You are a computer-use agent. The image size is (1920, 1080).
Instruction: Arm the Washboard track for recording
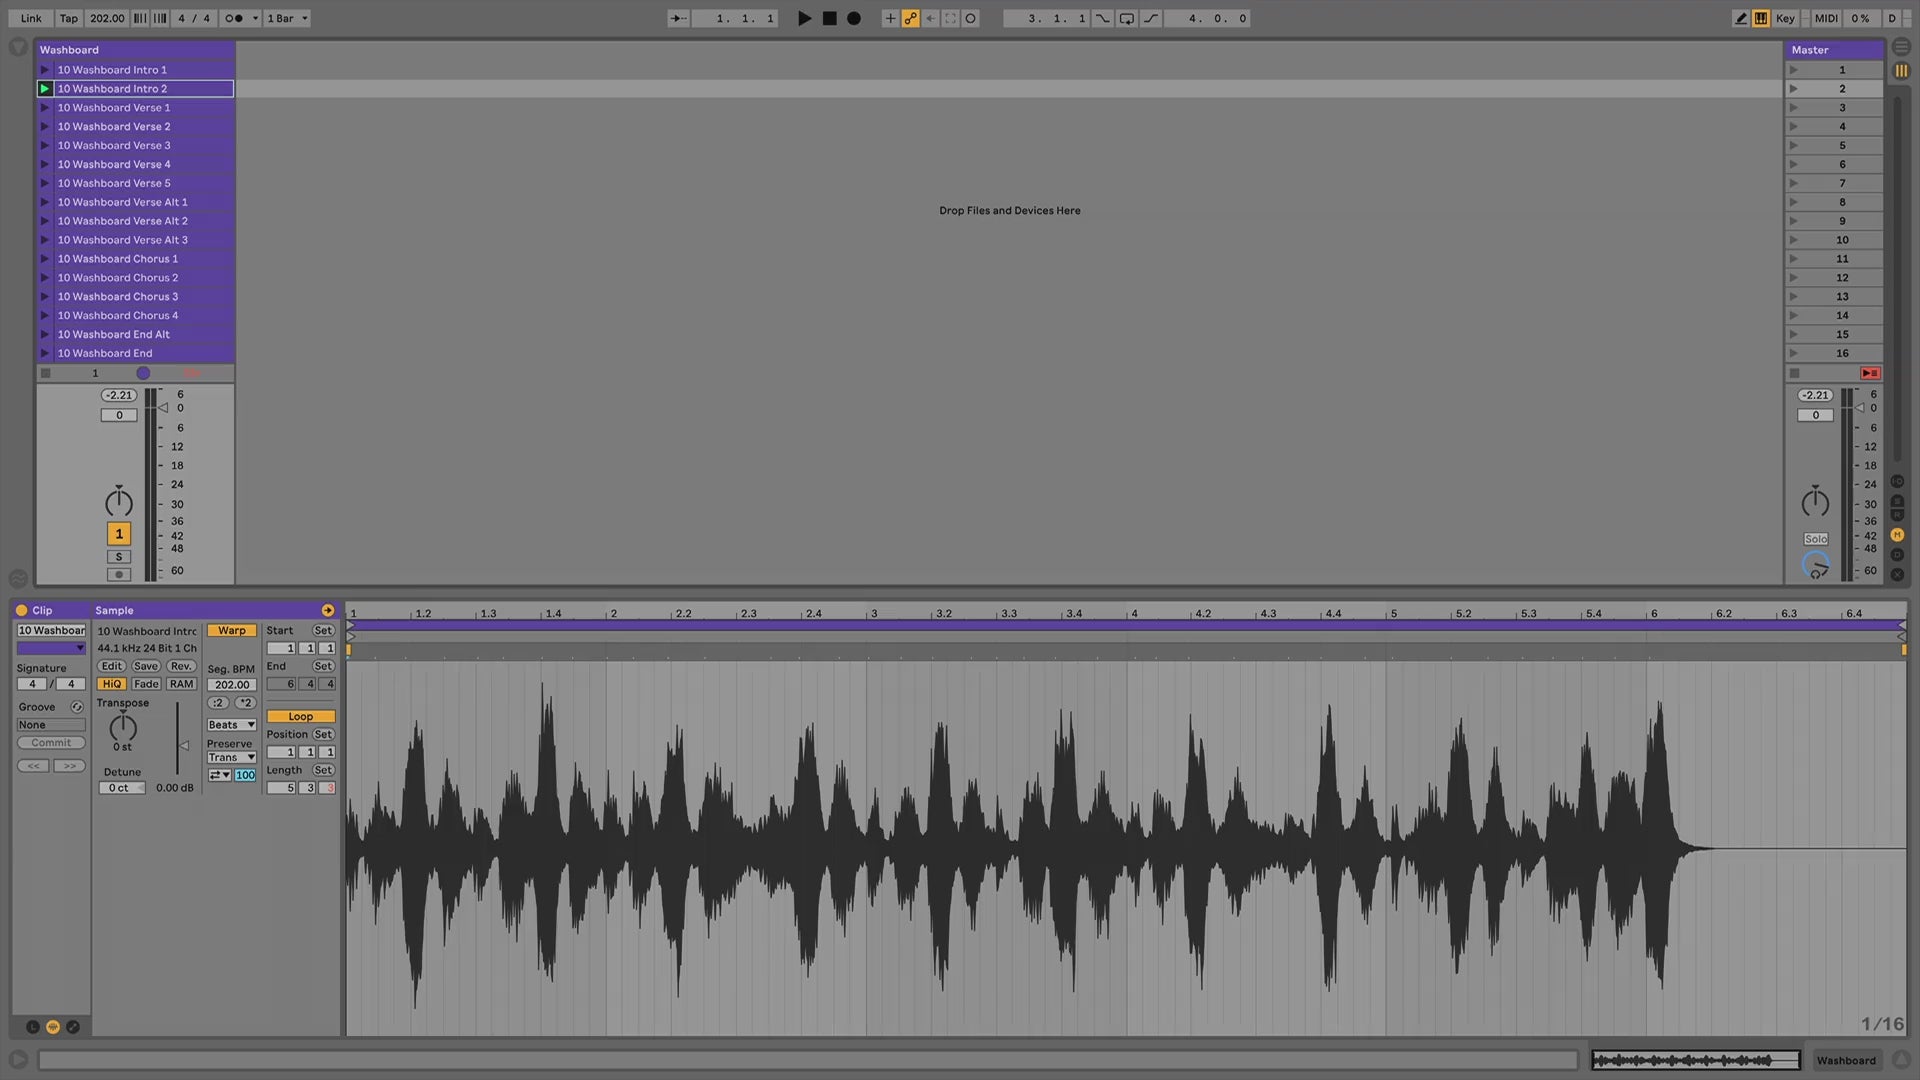pos(119,574)
